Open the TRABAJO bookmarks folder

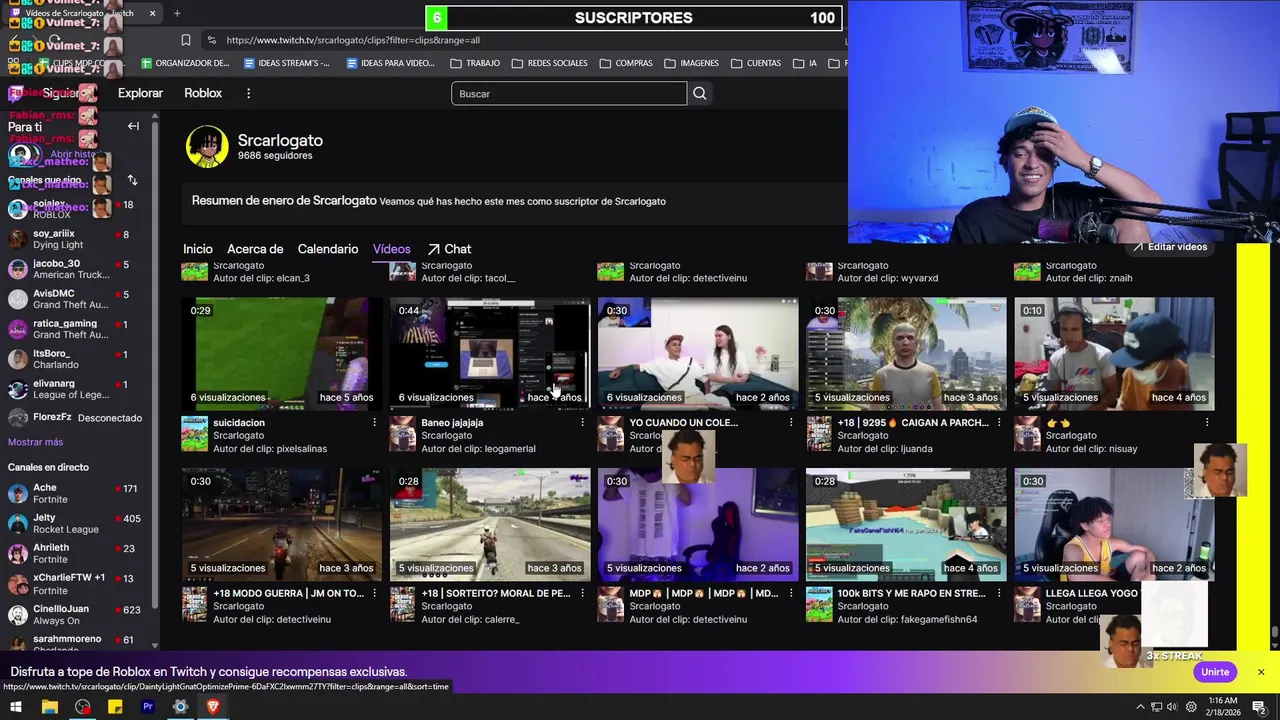[x=474, y=63]
